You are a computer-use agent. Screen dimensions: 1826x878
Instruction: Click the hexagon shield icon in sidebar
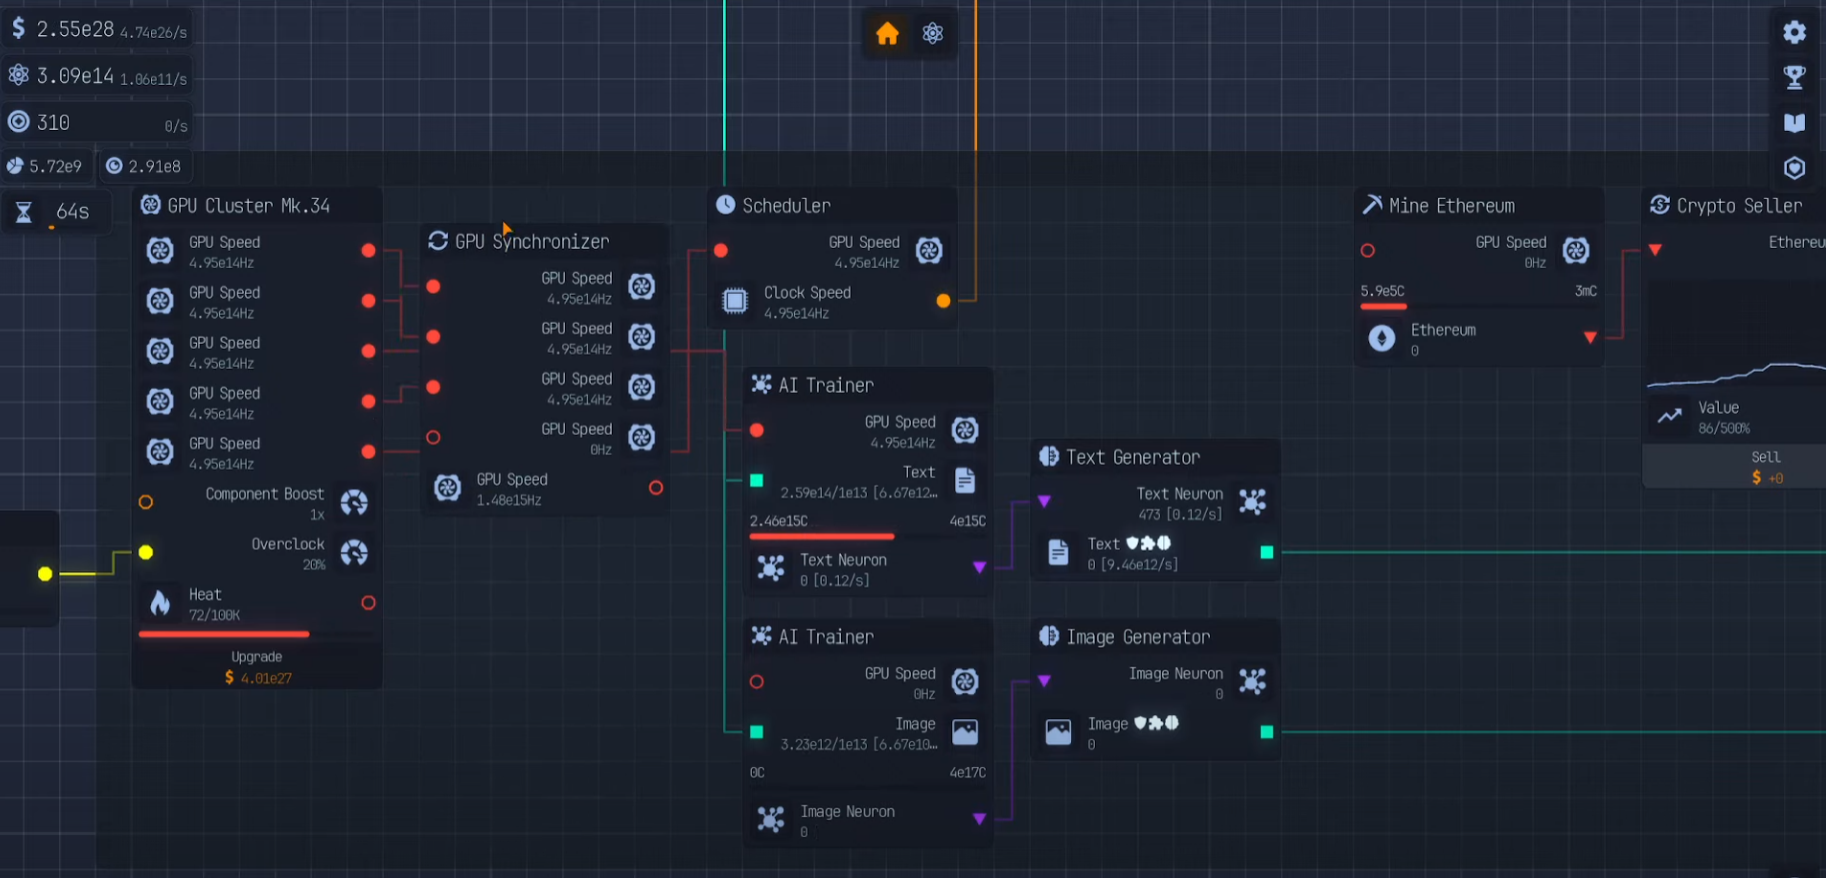[x=1794, y=168]
